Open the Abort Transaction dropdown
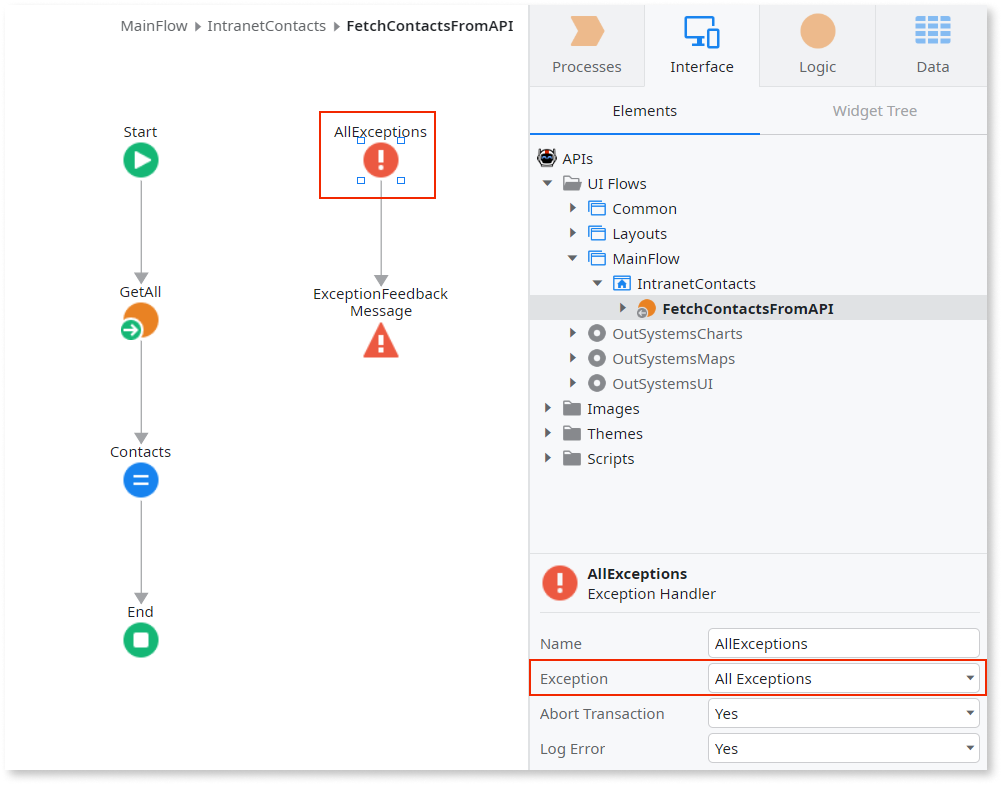The height and width of the screenshot is (785, 1002). 843,714
